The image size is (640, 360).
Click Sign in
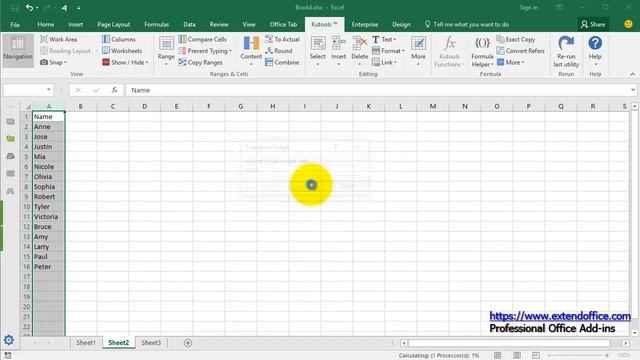[x=529, y=7]
